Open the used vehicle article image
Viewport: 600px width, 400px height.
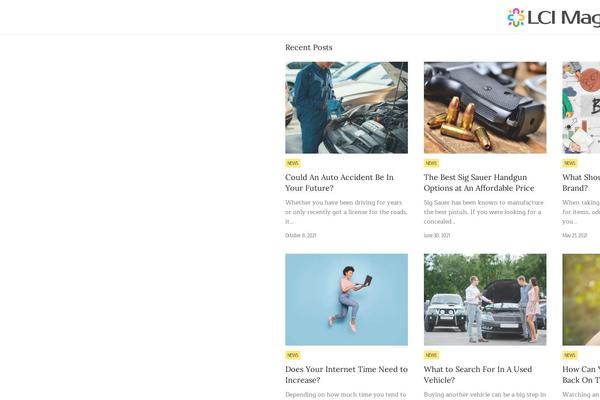485,299
